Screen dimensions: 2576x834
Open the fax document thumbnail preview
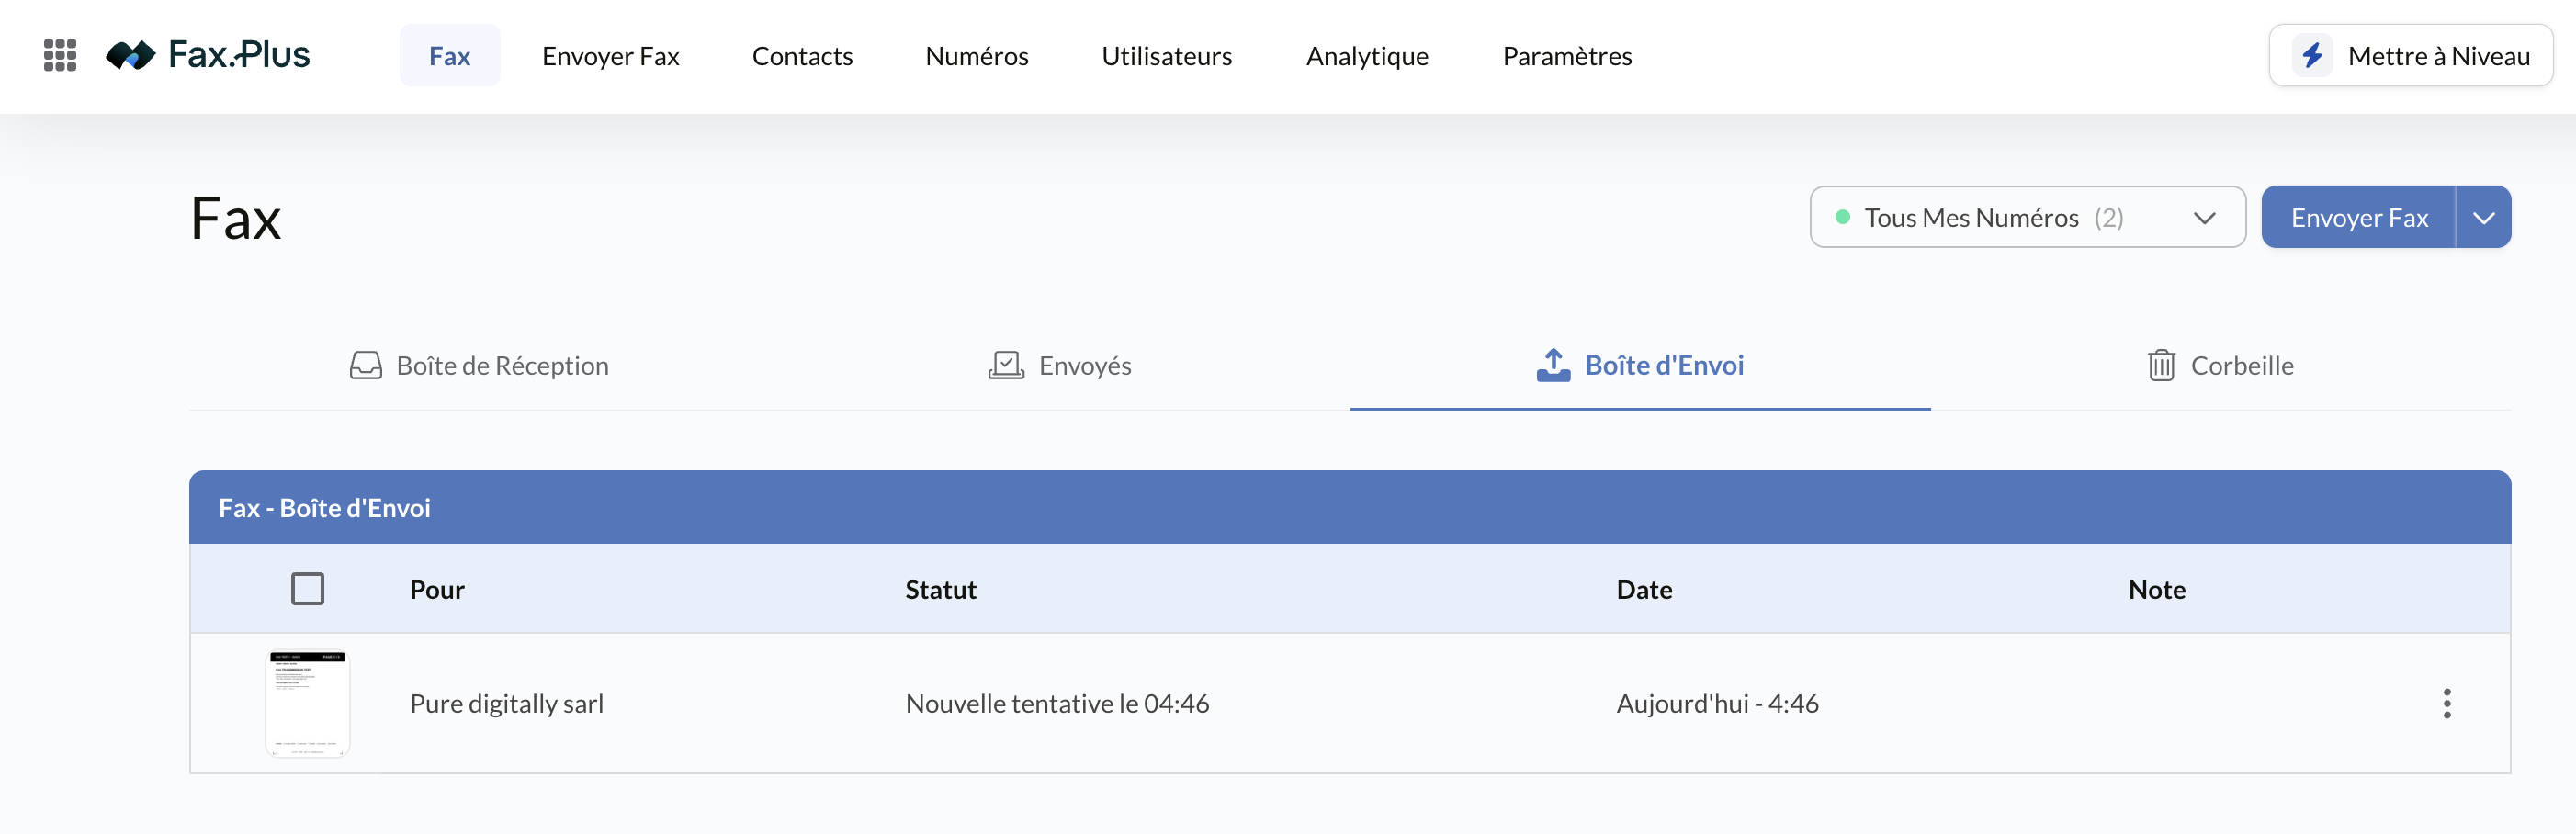click(x=307, y=704)
